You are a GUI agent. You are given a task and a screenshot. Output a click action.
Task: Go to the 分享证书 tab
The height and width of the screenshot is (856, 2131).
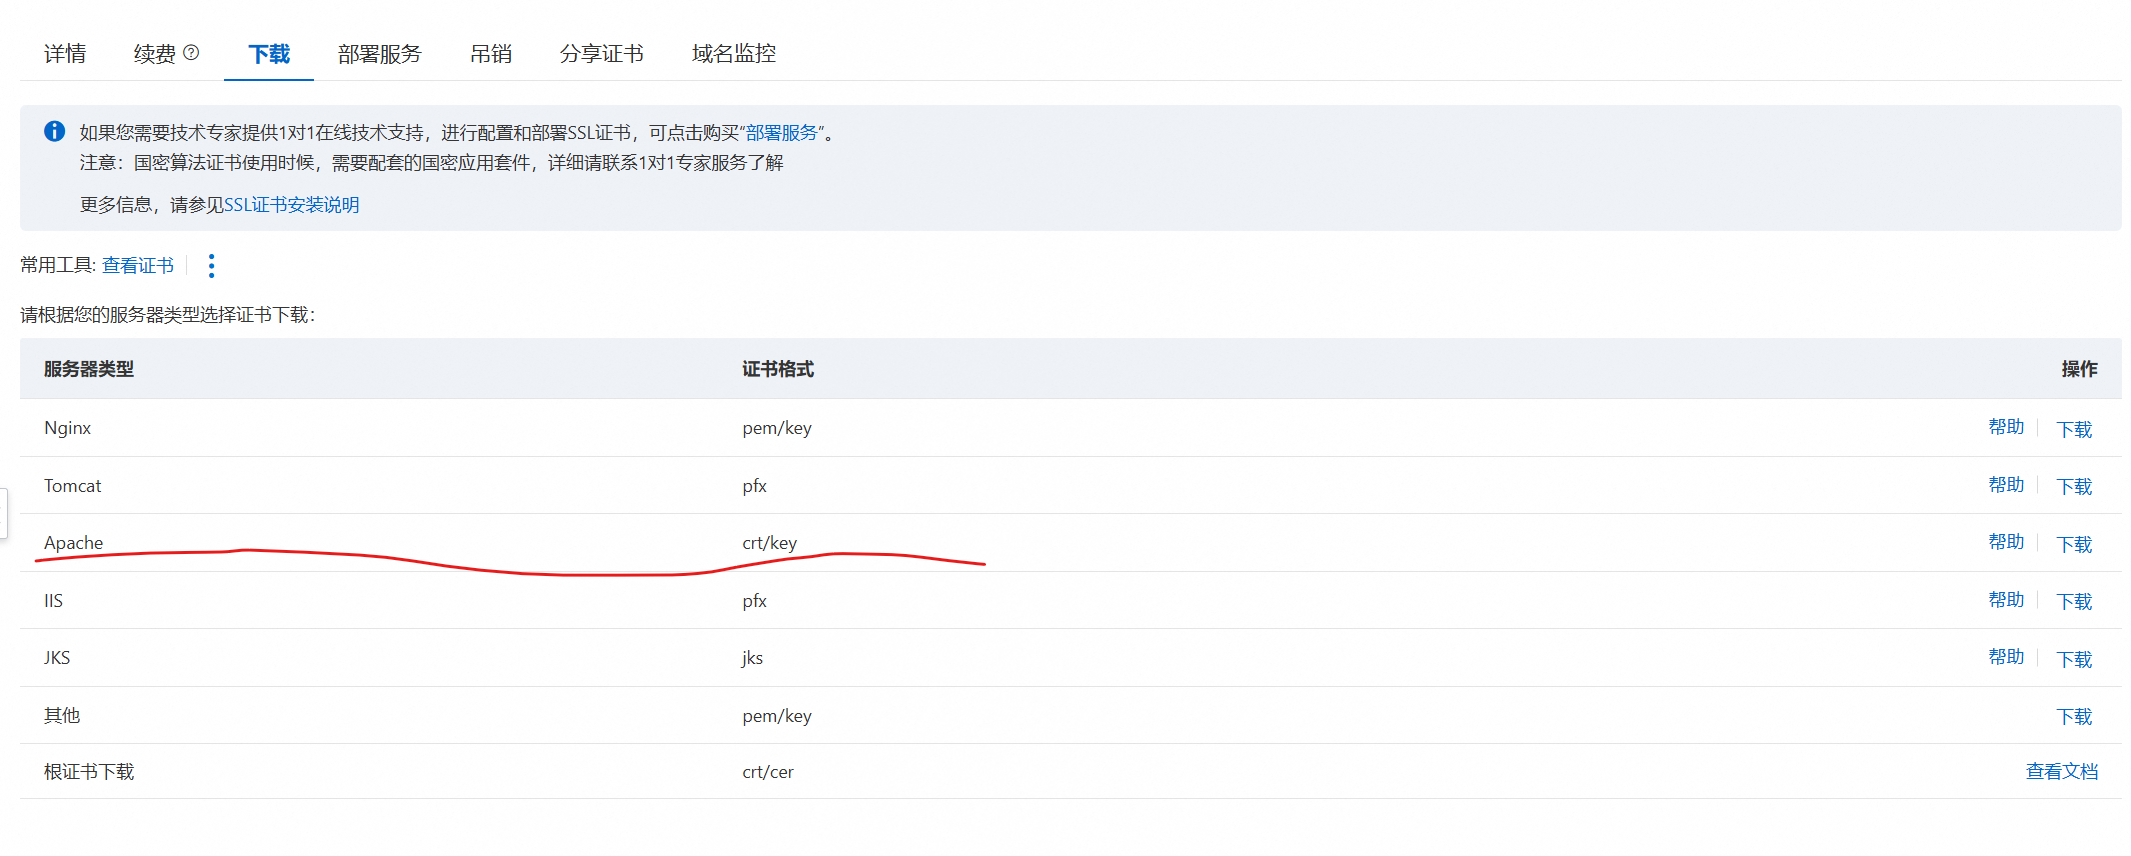coord(601,54)
